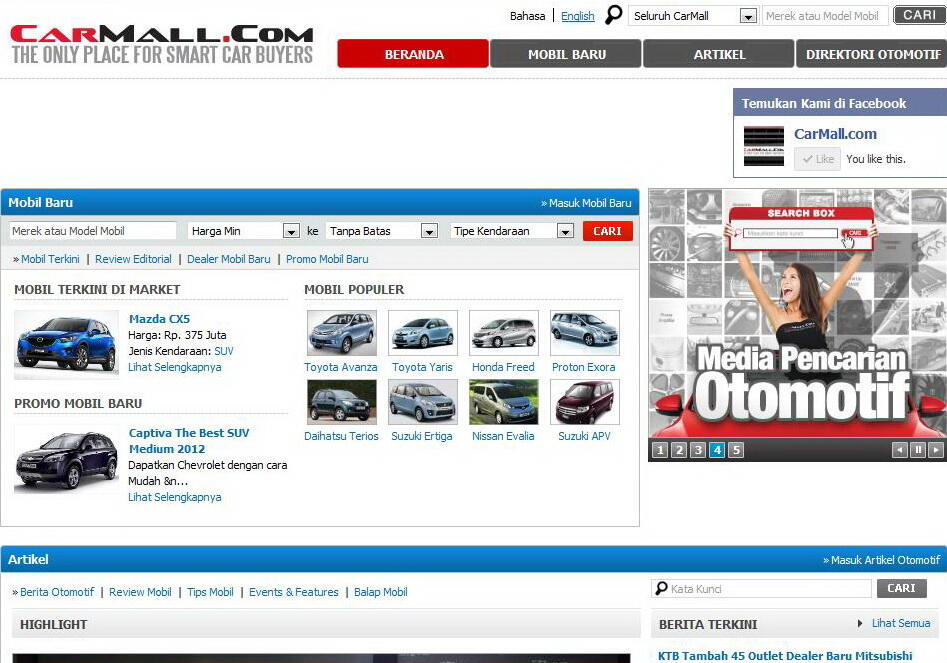Open the KTB Tambah 45 Outlet headline
This screenshot has width=947, height=663.
(x=785, y=656)
